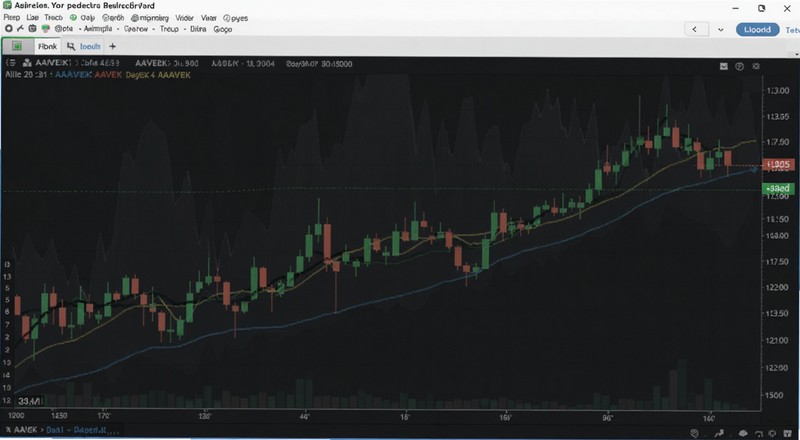Click the back arrow button
The height and width of the screenshot is (440, 800).
click(x=695, y=30)
